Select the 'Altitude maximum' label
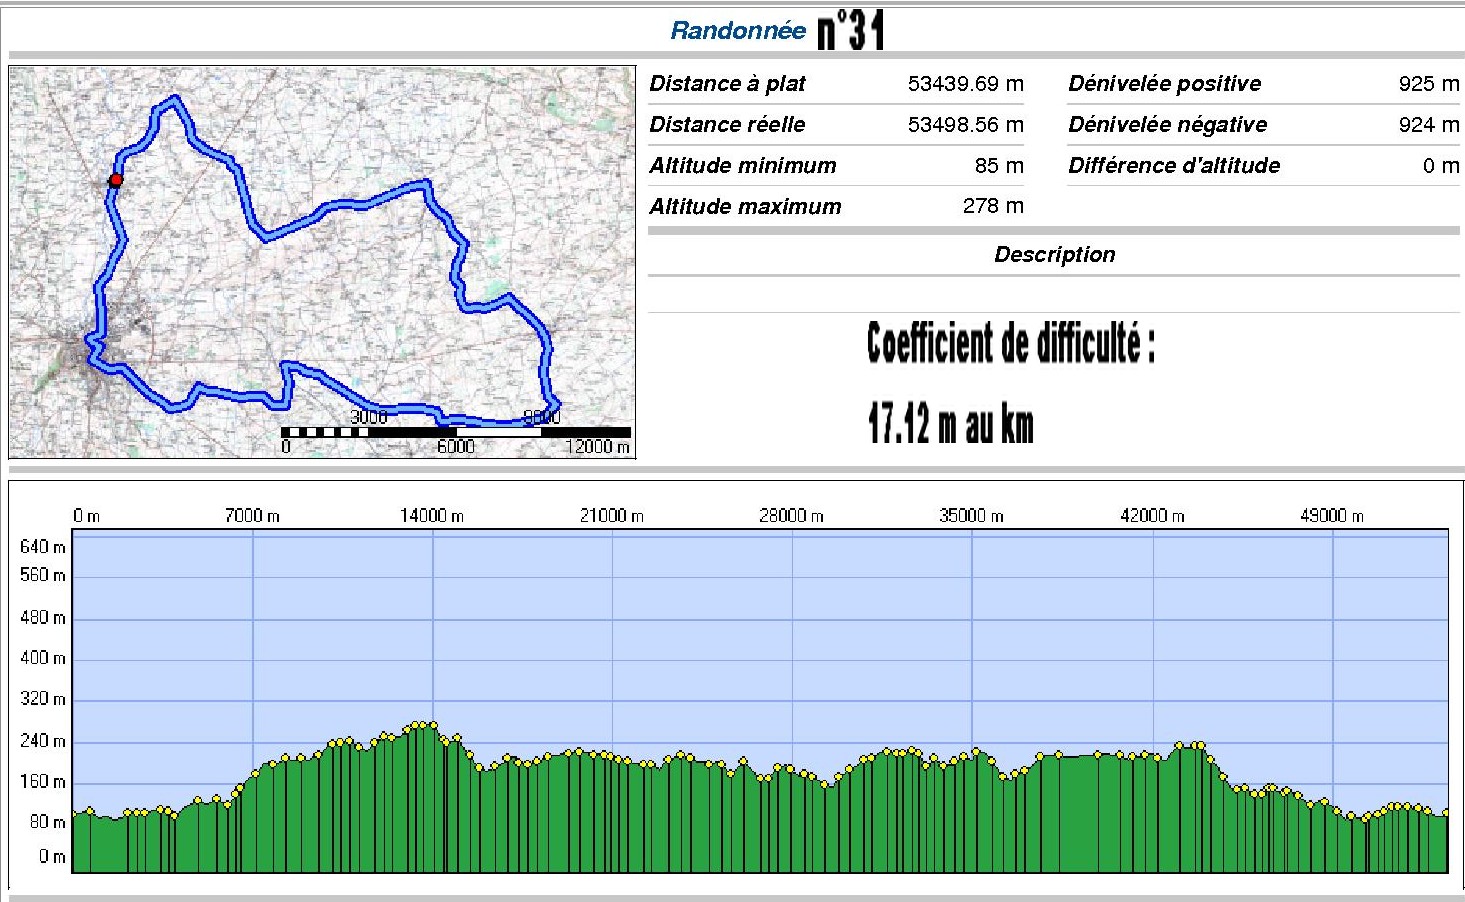The width and height of the screenshot is (1465, 902). tap(745, 207)
